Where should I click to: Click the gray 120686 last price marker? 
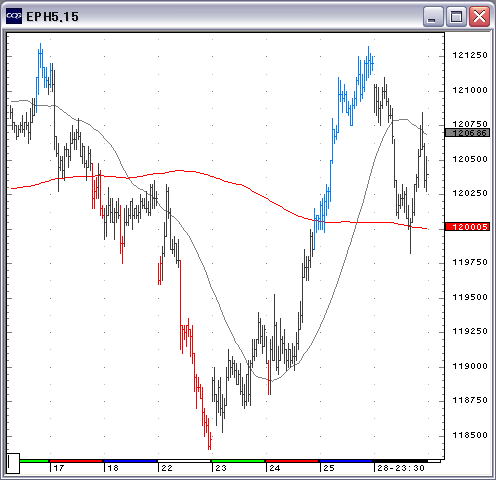467,133
